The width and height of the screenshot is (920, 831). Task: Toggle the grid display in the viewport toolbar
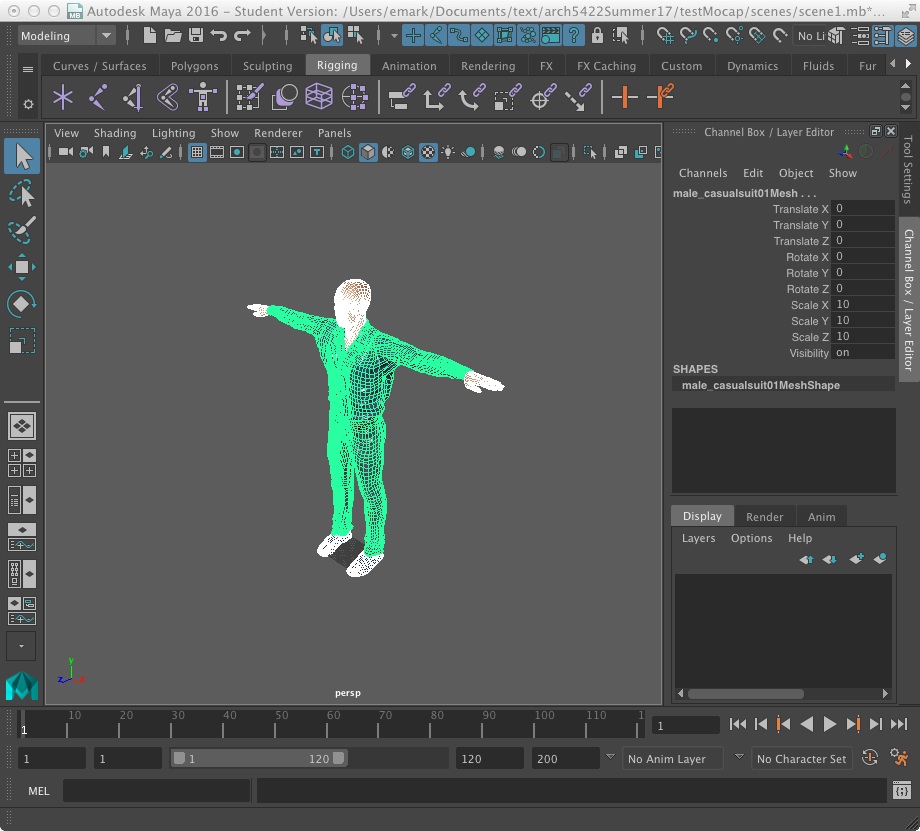(x=196, y=151)
